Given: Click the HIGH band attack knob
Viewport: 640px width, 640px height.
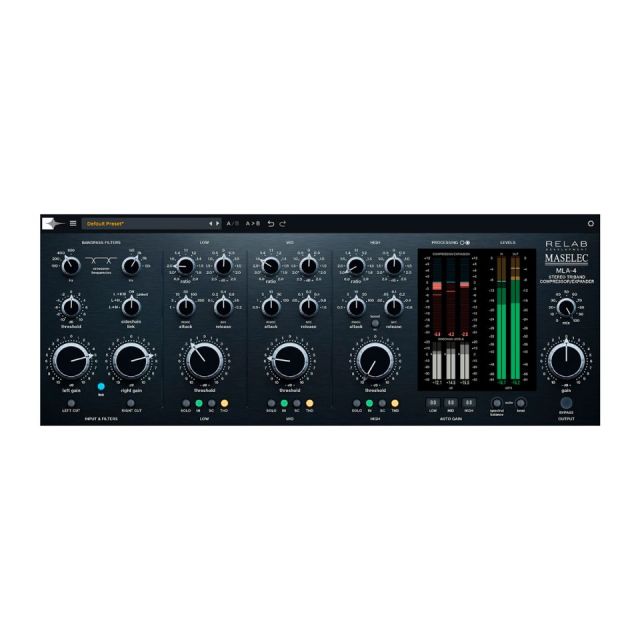Looking at the screenshot, I should (356, 307).
